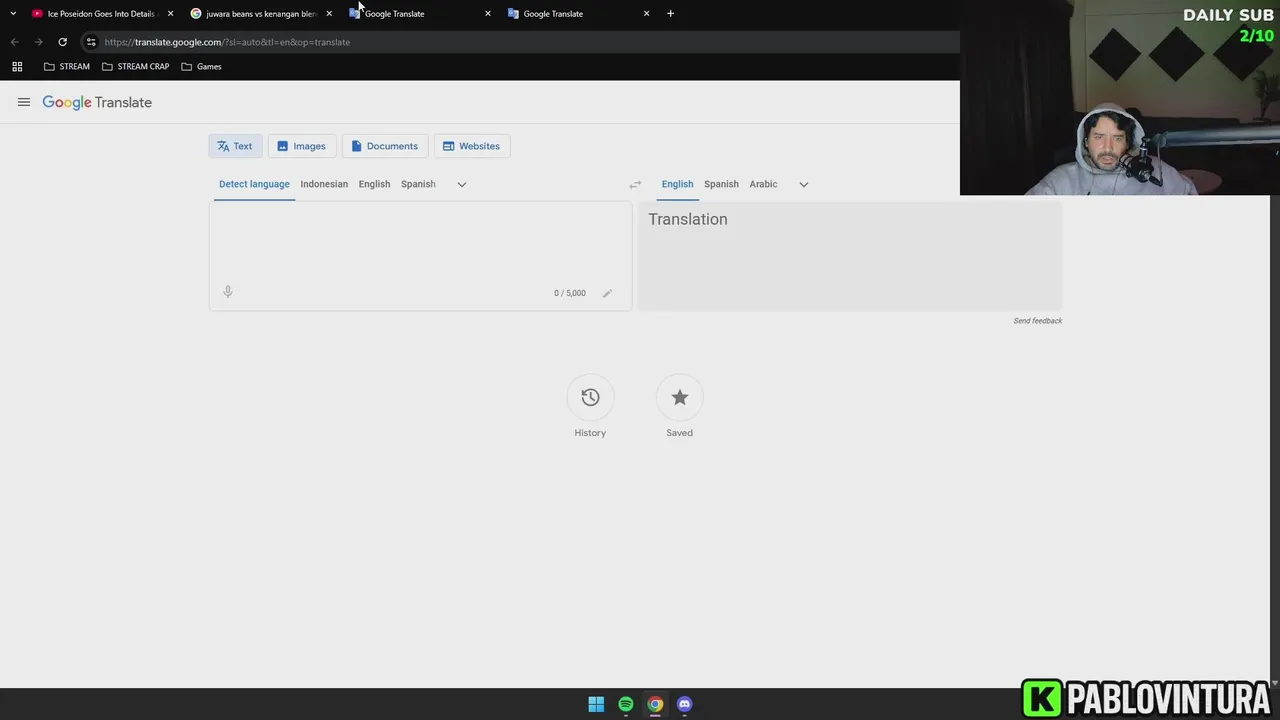Open the handwriting pencil input tool
1280x720 pixels.
pyautogui.click(x=607, y=293)
